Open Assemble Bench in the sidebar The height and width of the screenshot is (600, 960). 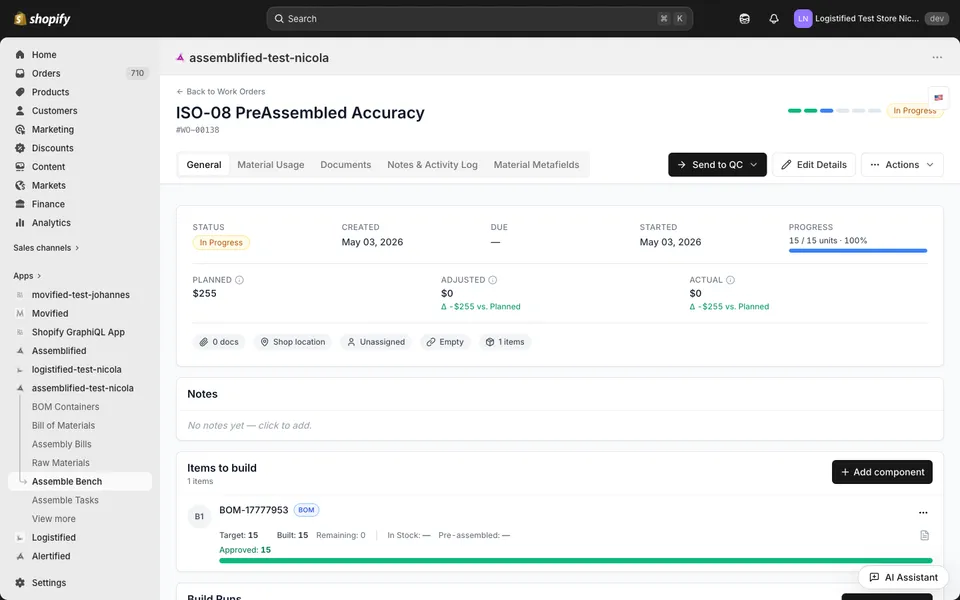[x=80, y=481]
